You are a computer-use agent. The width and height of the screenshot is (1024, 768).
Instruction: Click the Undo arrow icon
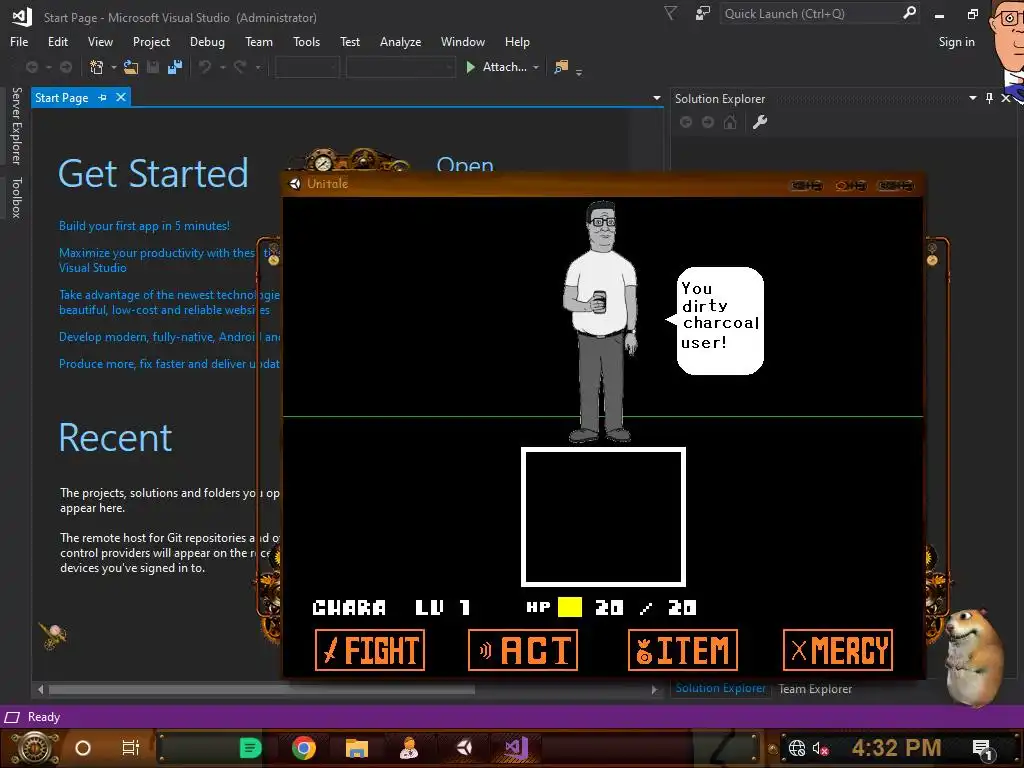click(205, 67)
